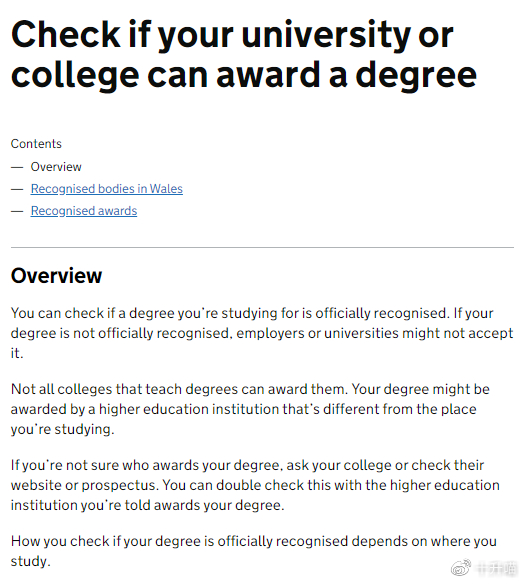Click the dash before Recognised awards
This screenshot has width=524, height=584.
coord(17,211)
